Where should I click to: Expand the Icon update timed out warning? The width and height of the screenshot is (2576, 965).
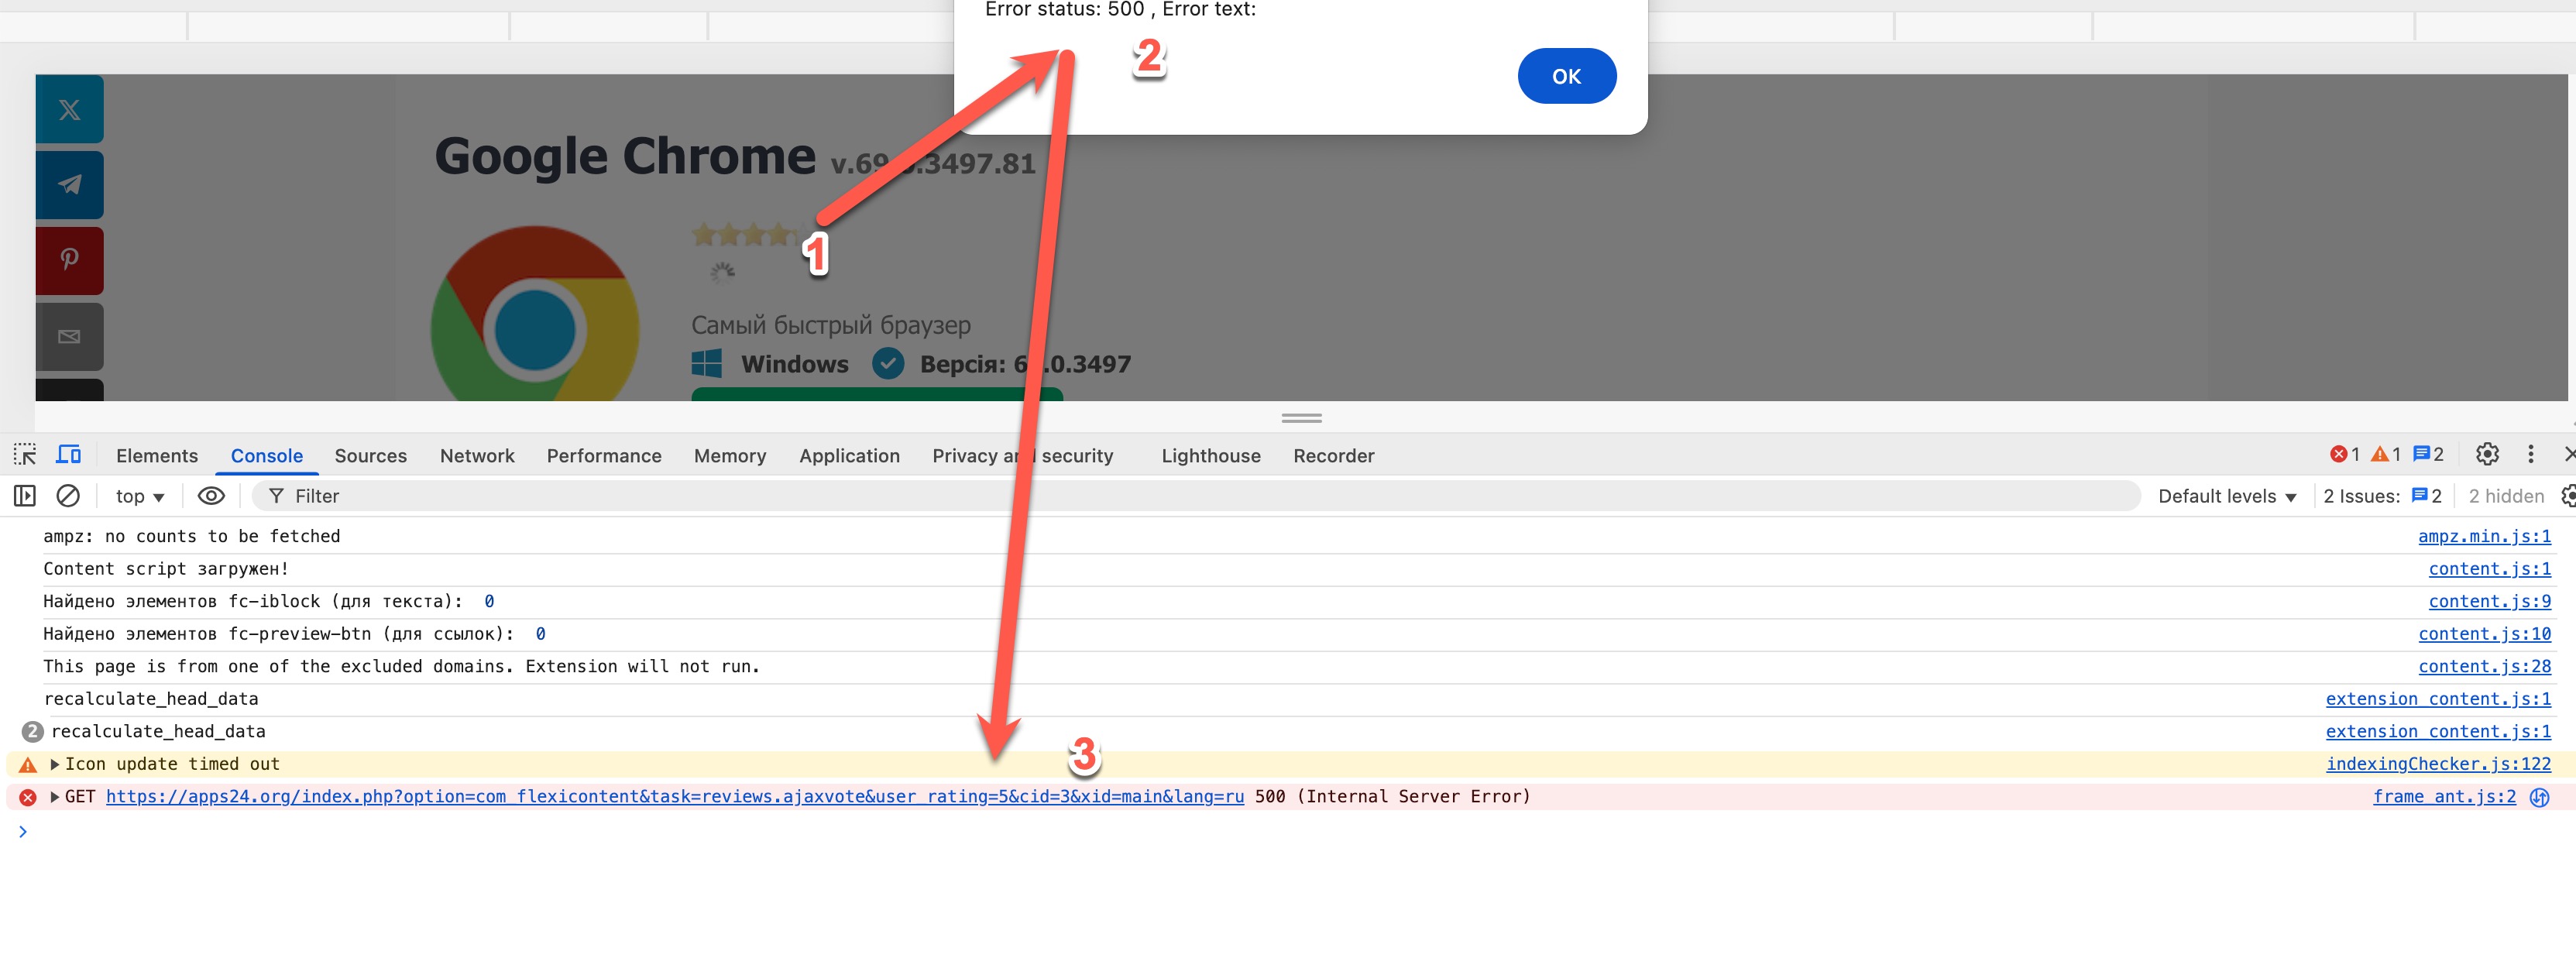coord(55,765)
